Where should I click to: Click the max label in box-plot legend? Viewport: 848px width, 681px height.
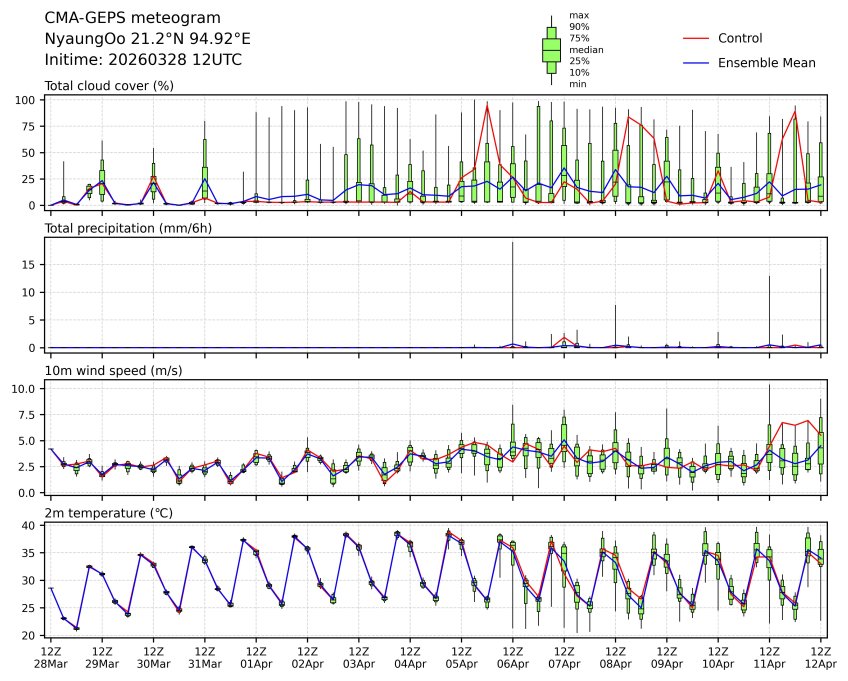(578, 15)
